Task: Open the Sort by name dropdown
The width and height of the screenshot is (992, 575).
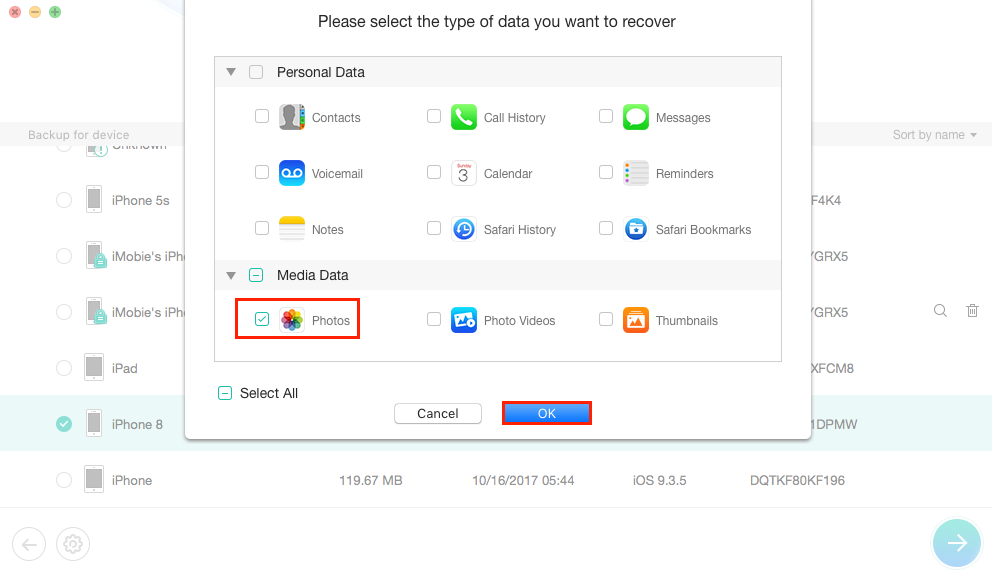Action: pyautogui.click(x=934, y=135)
